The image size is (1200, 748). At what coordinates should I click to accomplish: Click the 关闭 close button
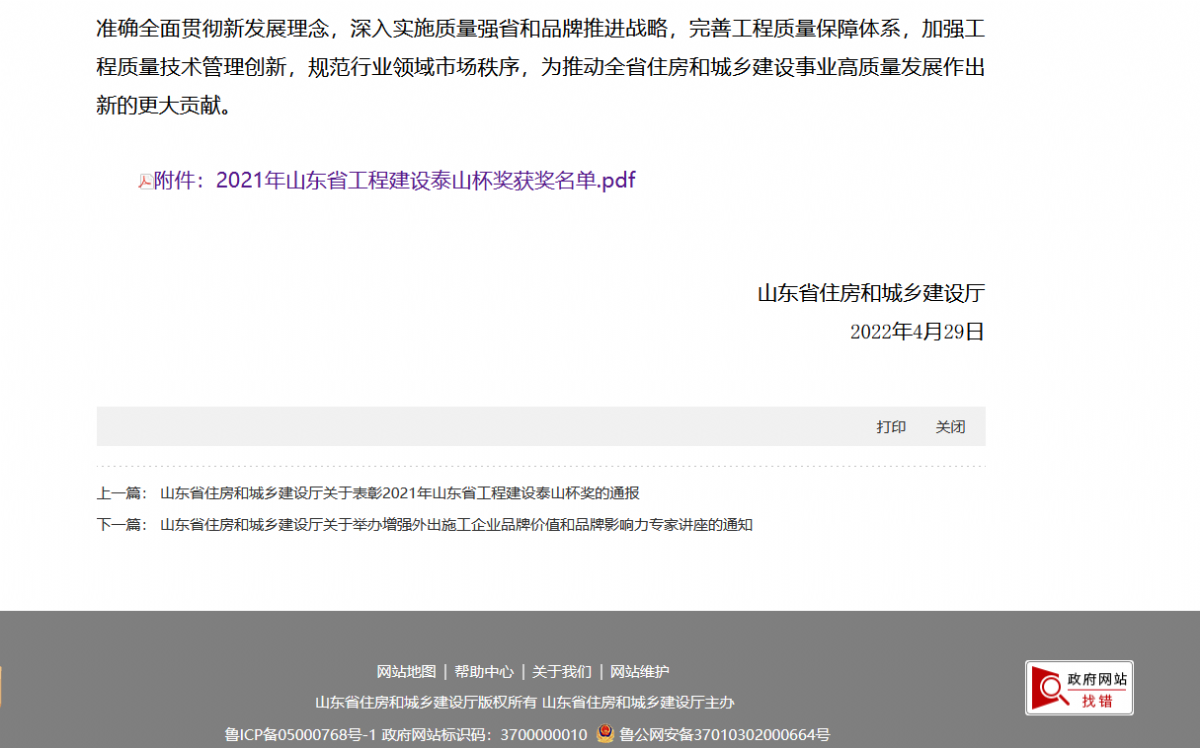[x=950, y=427]
